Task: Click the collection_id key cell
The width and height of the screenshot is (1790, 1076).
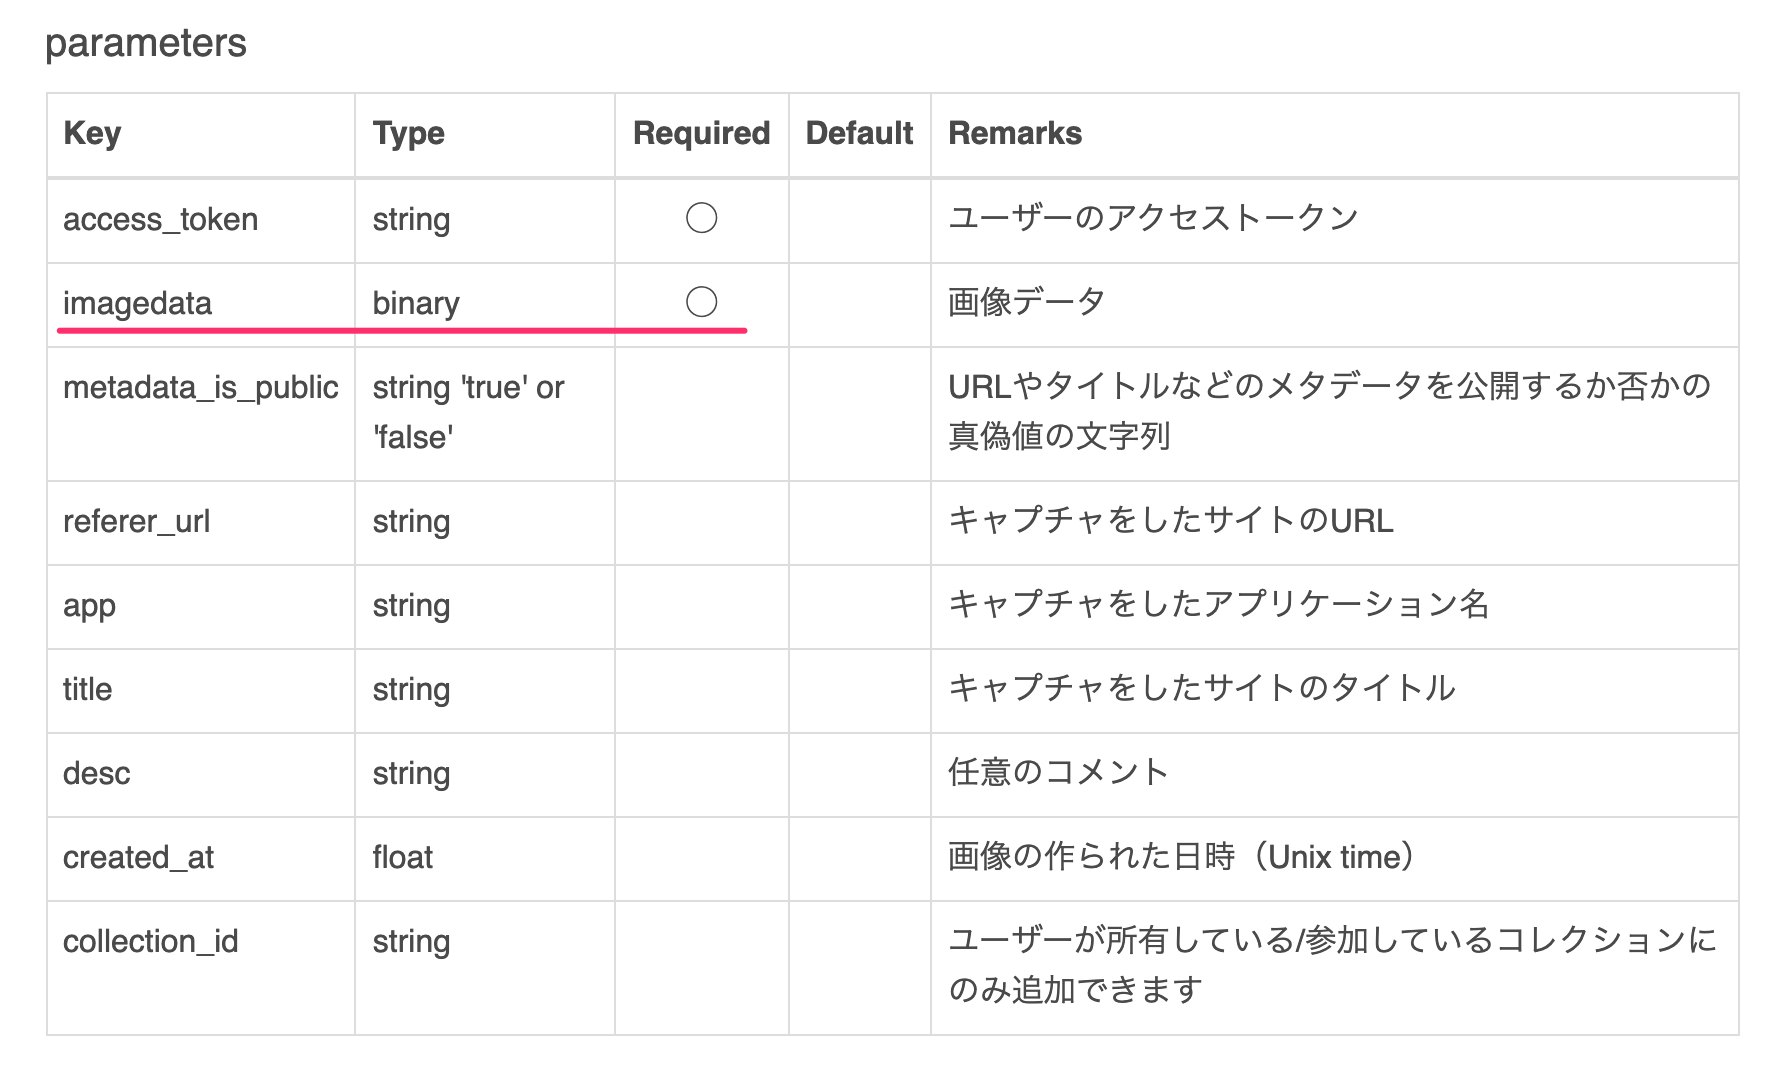Action: [x=201, y=968]
